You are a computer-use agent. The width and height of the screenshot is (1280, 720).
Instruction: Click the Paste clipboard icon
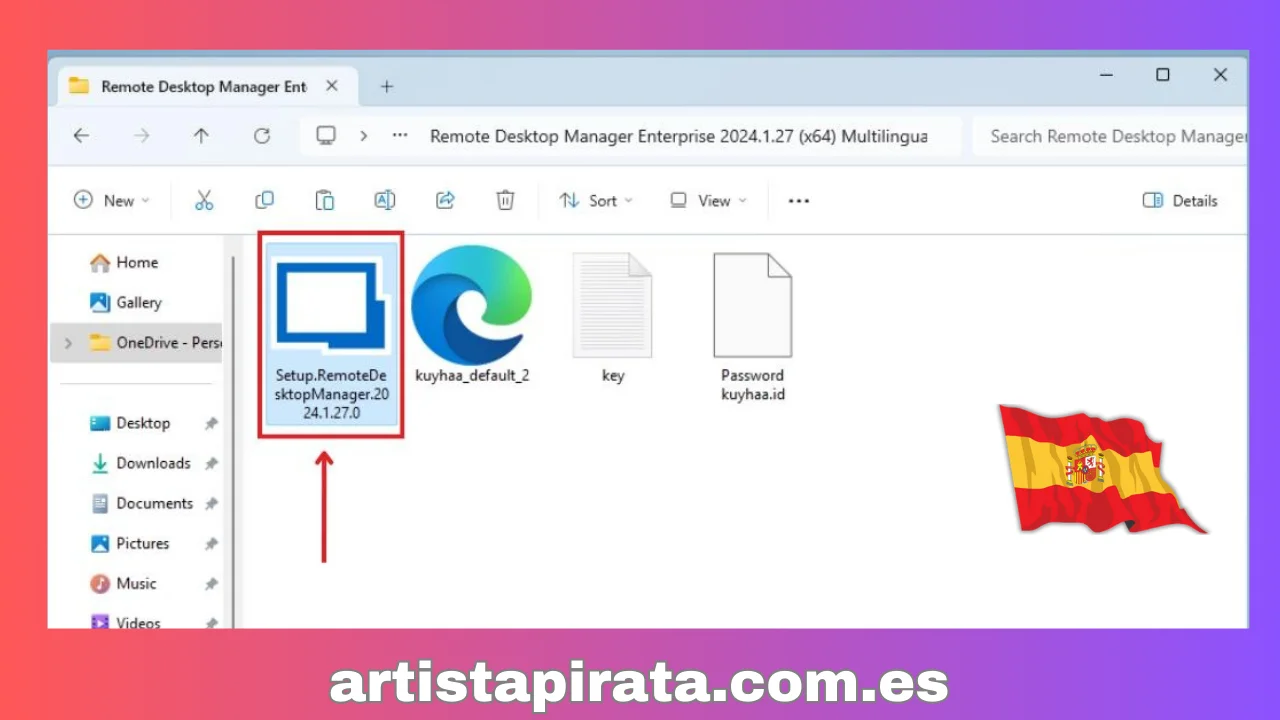[x=325, y=200]
